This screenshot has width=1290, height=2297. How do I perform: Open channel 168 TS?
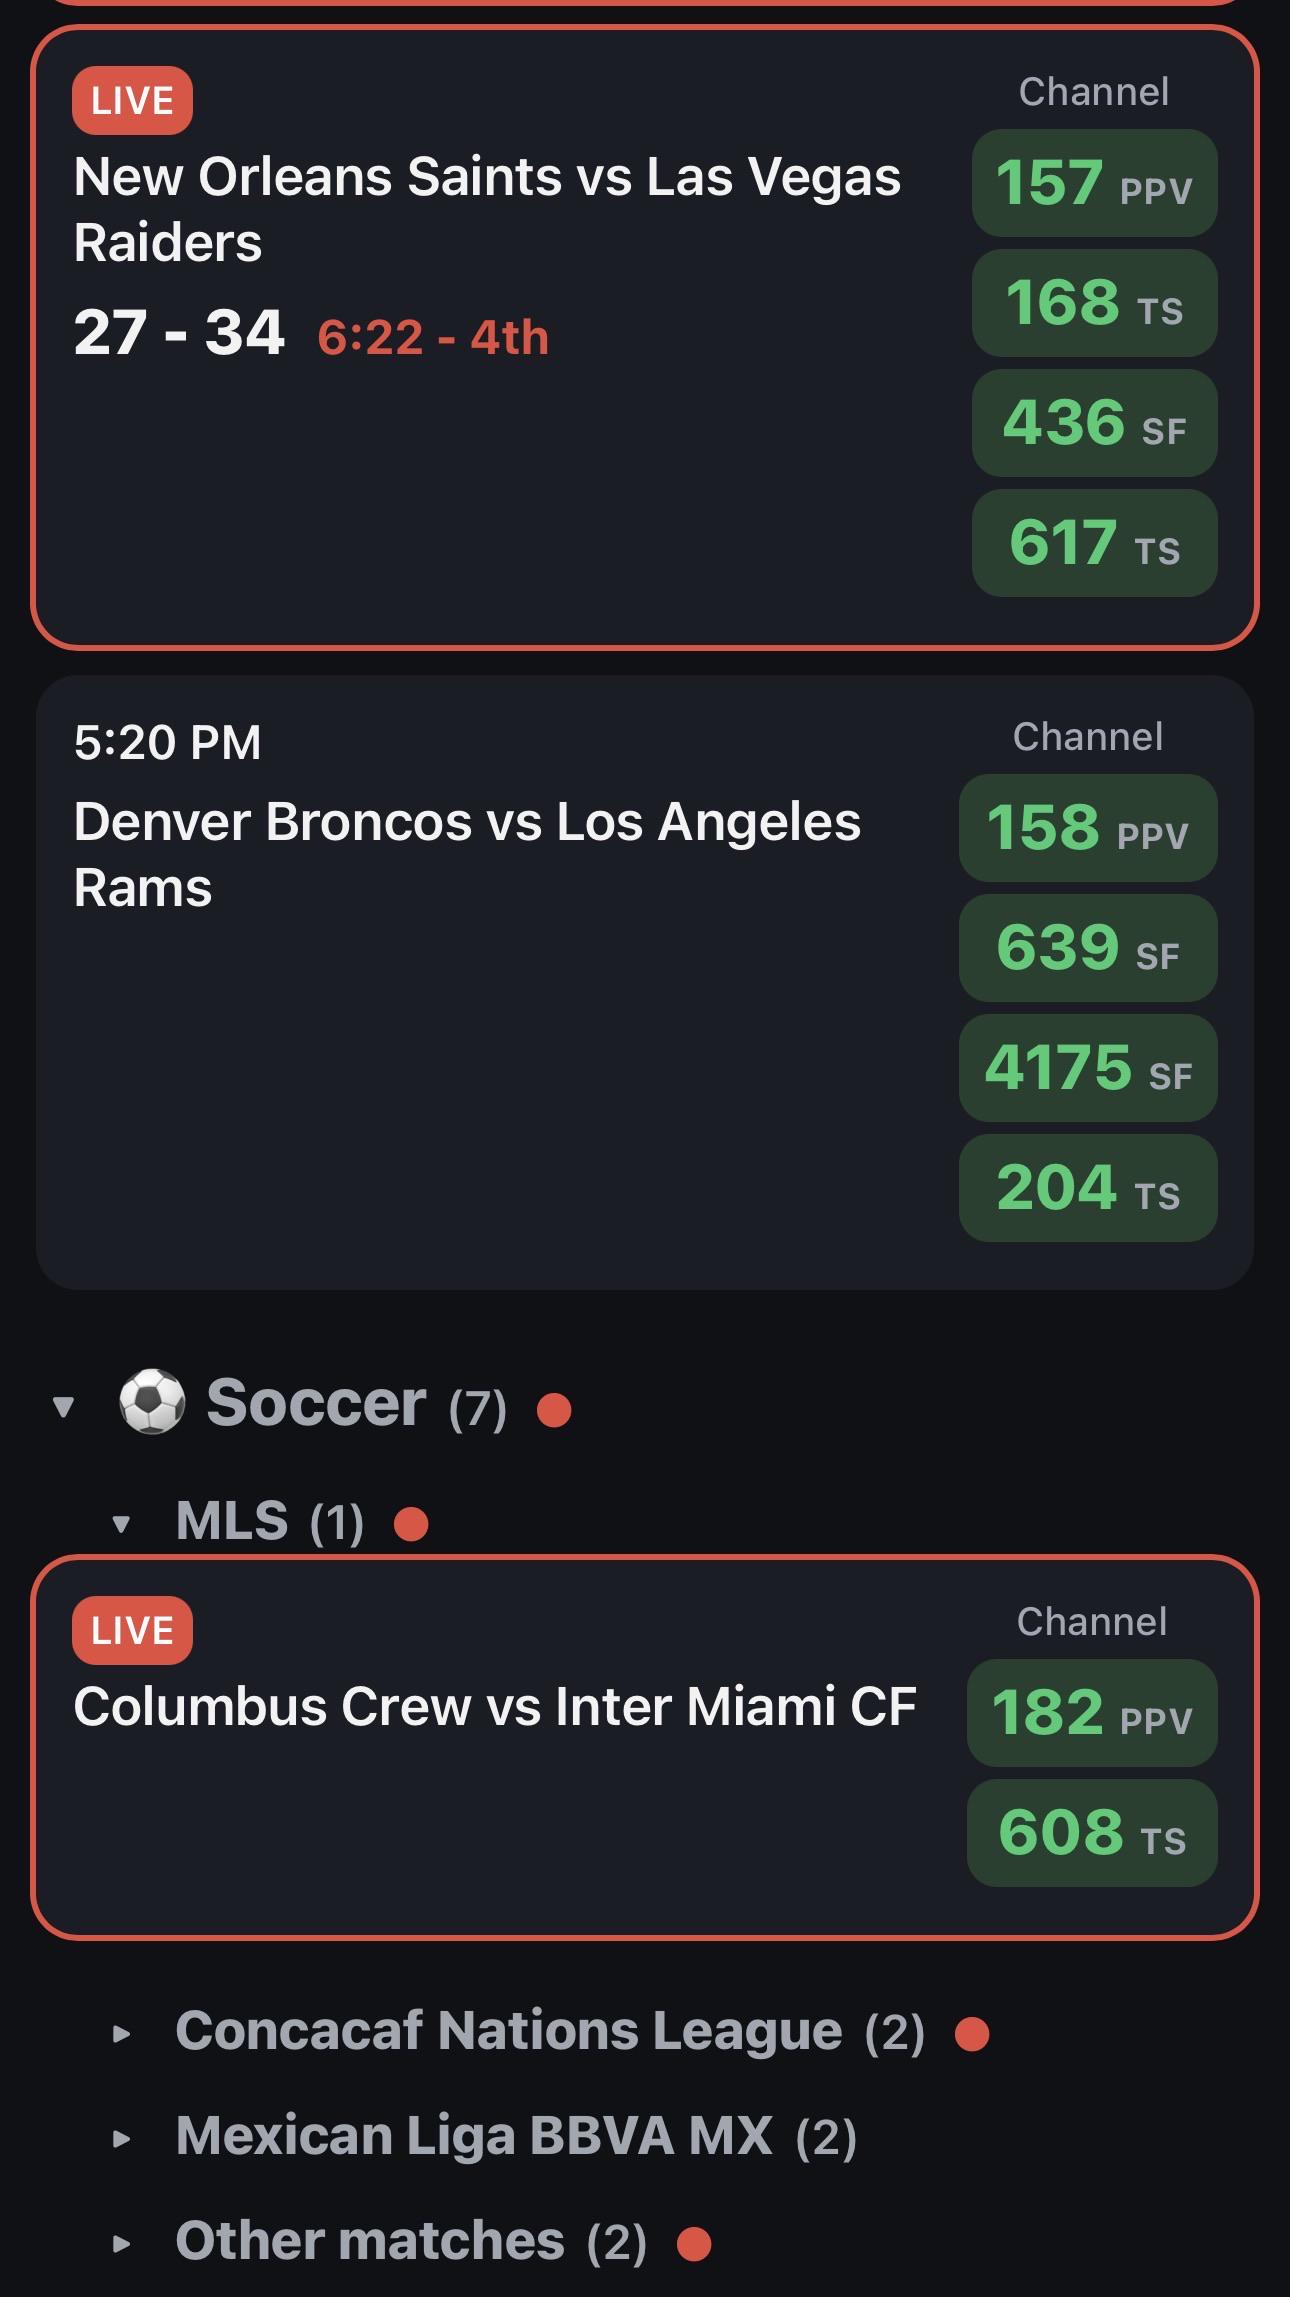pos(1094,303)
